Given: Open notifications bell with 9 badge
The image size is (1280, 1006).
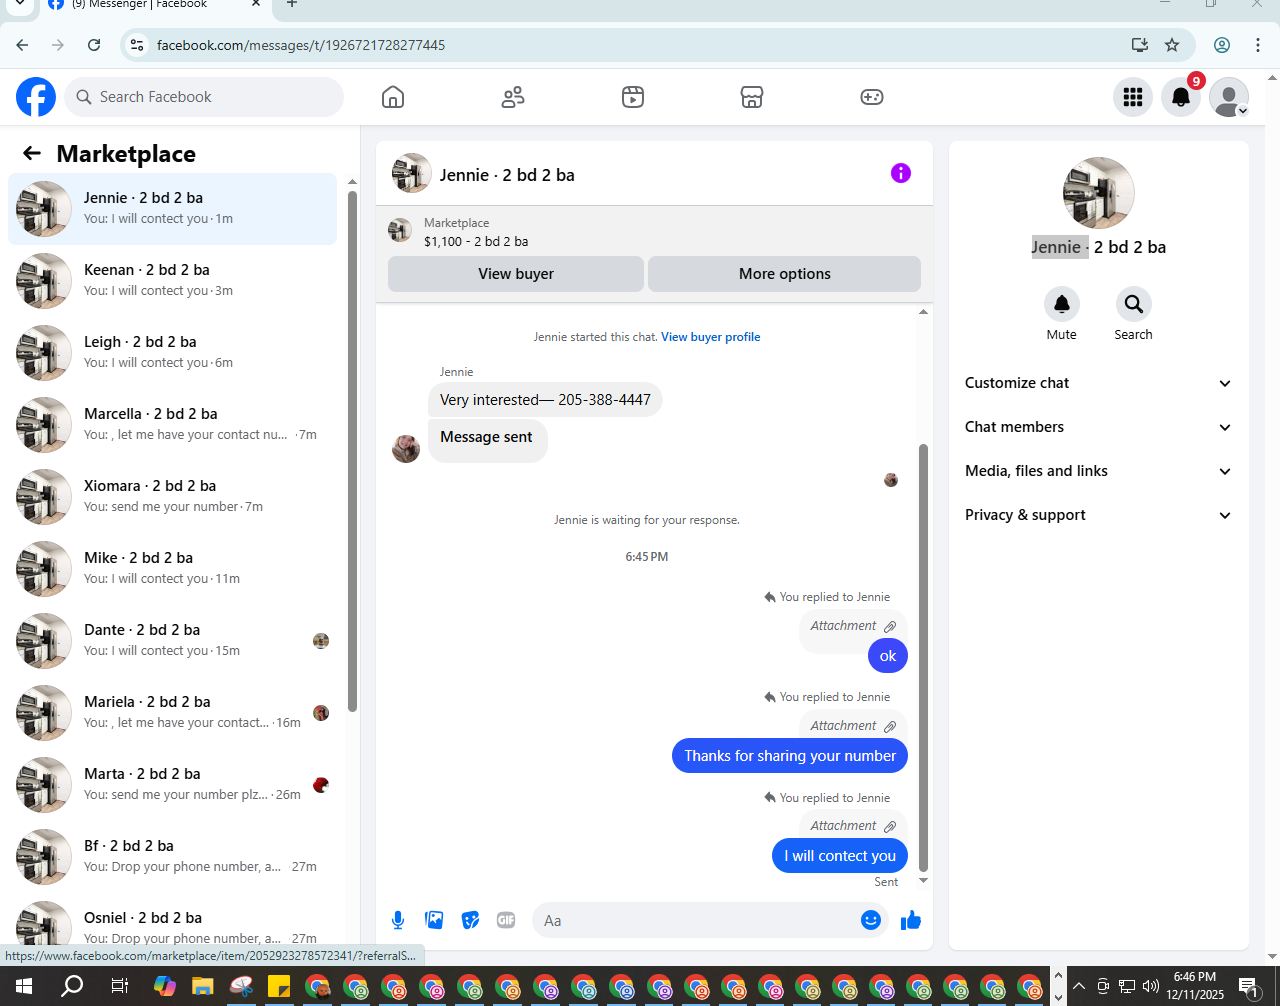Looking at the screenshot, I should click(x=1181, y=97).
